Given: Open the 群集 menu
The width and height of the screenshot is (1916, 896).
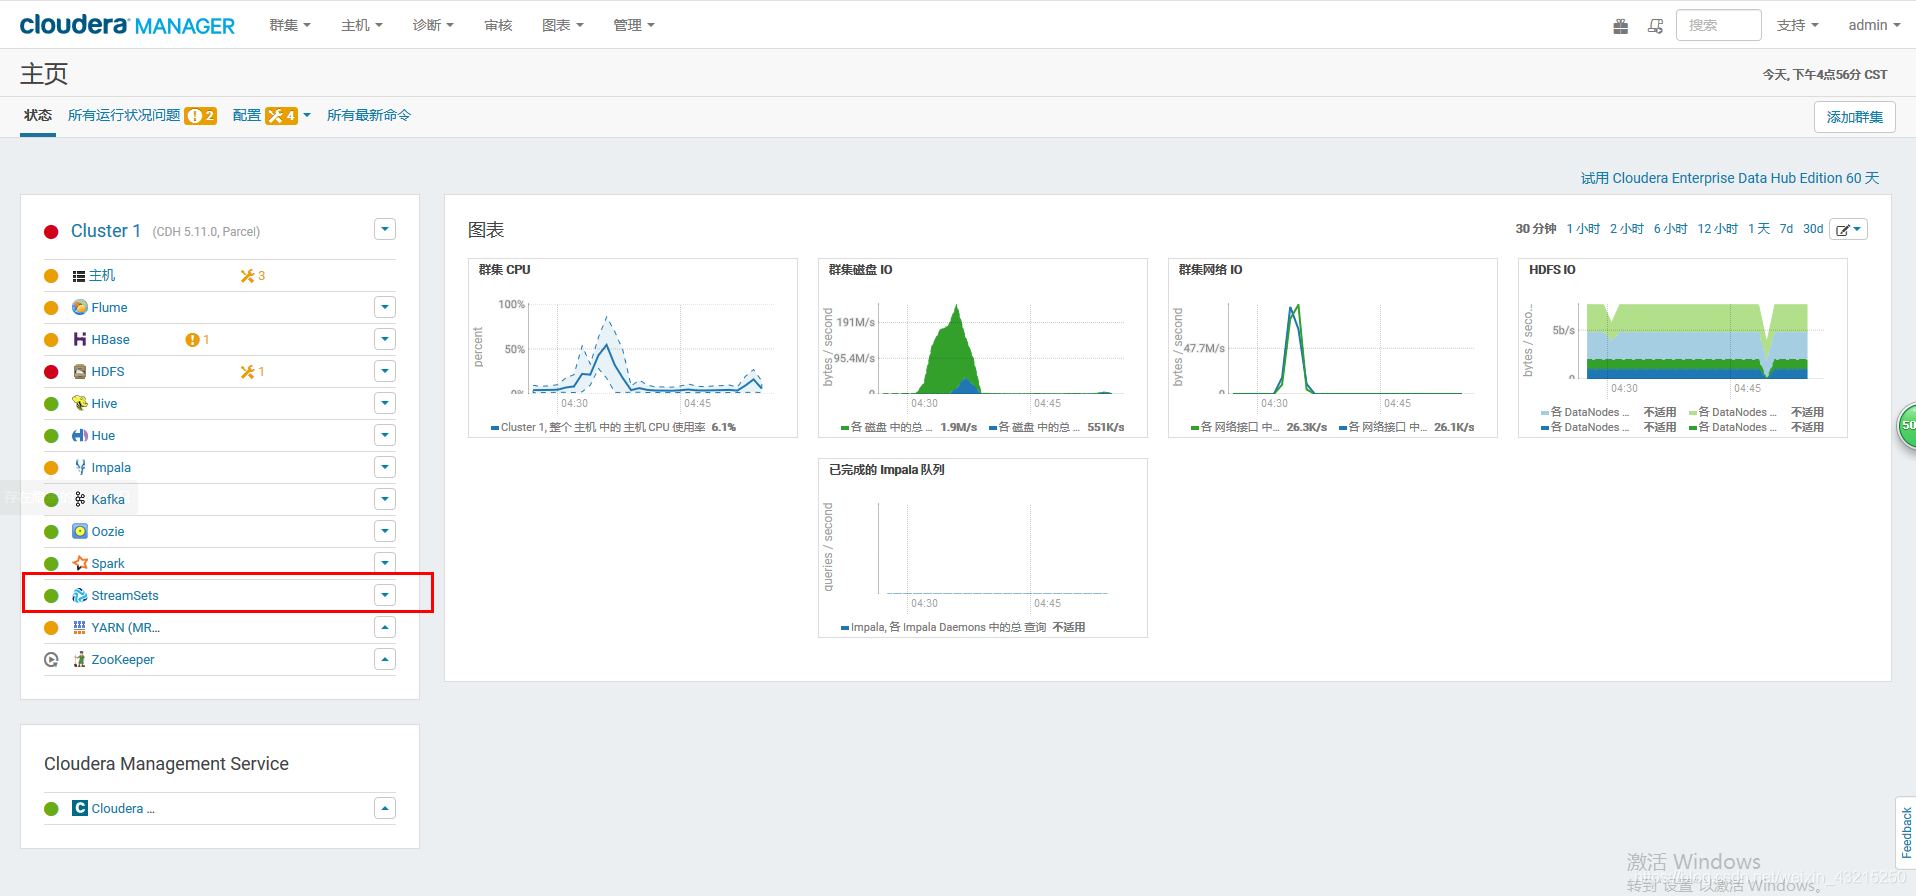Looking at the screenshot, I should (x=290, y=25).
